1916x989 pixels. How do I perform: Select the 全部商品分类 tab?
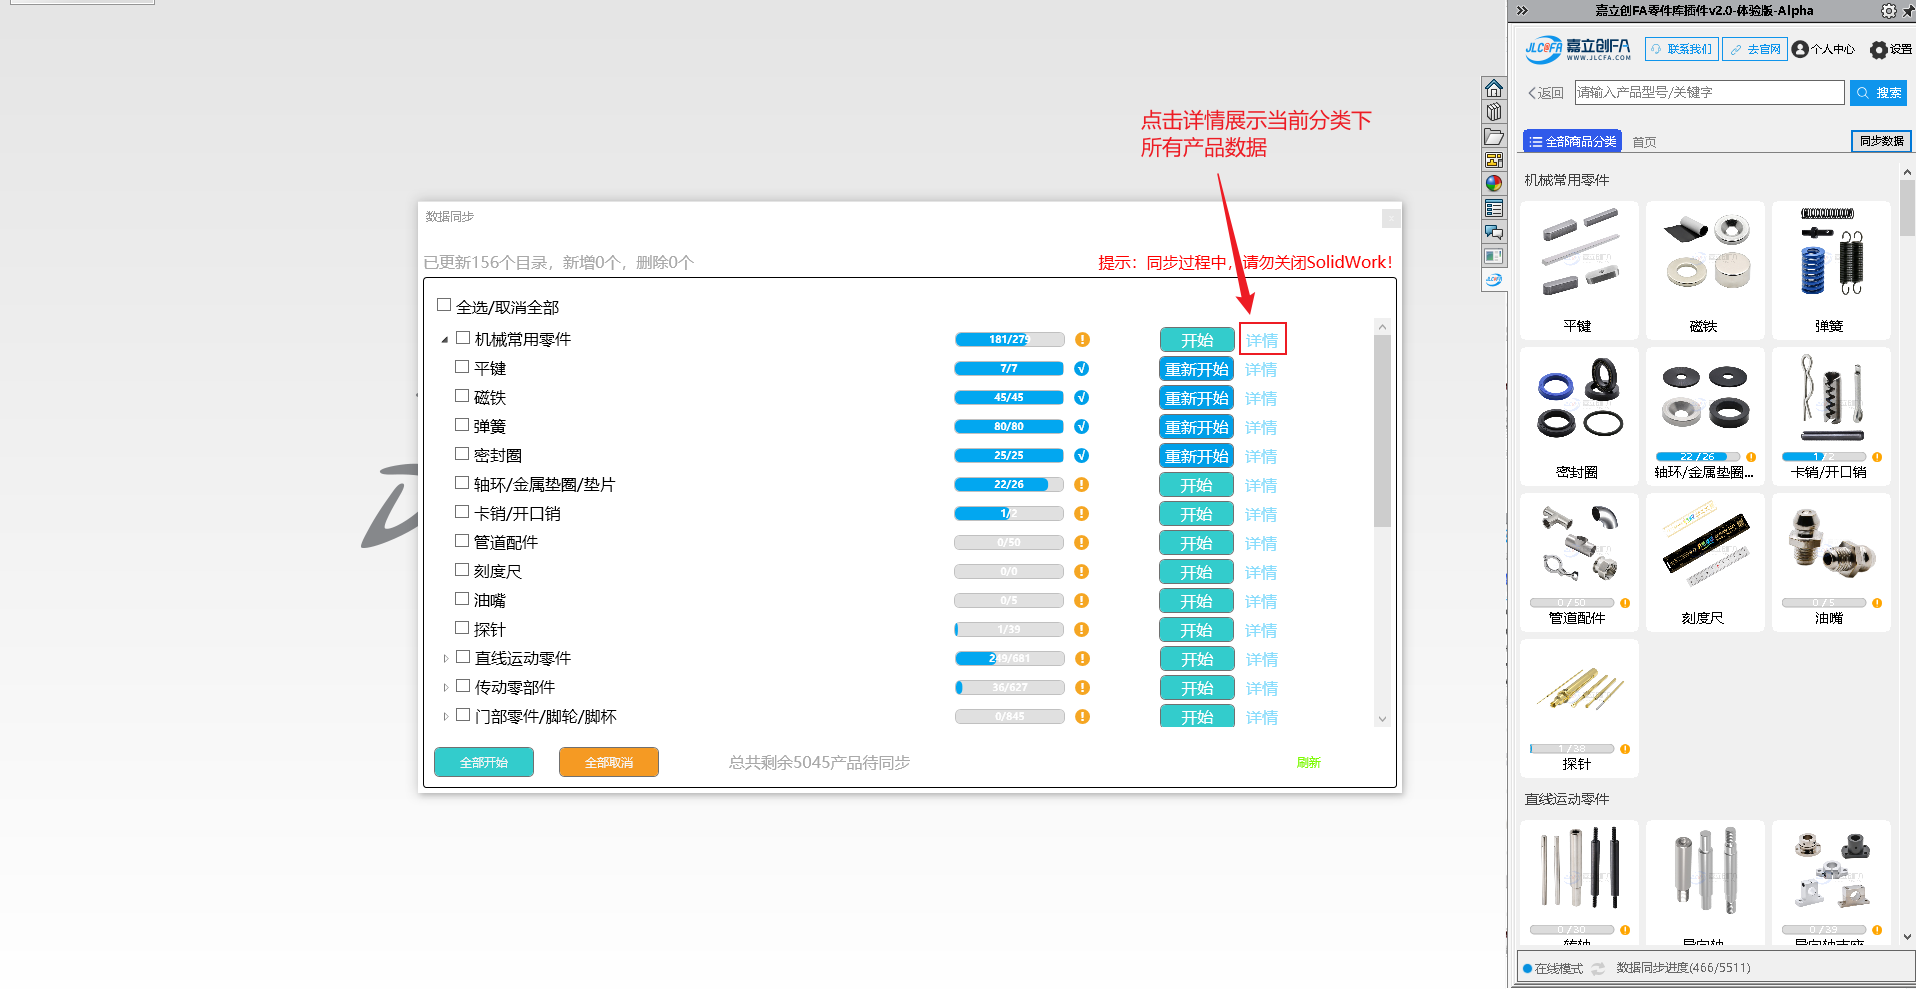[x=1572, y=142]
